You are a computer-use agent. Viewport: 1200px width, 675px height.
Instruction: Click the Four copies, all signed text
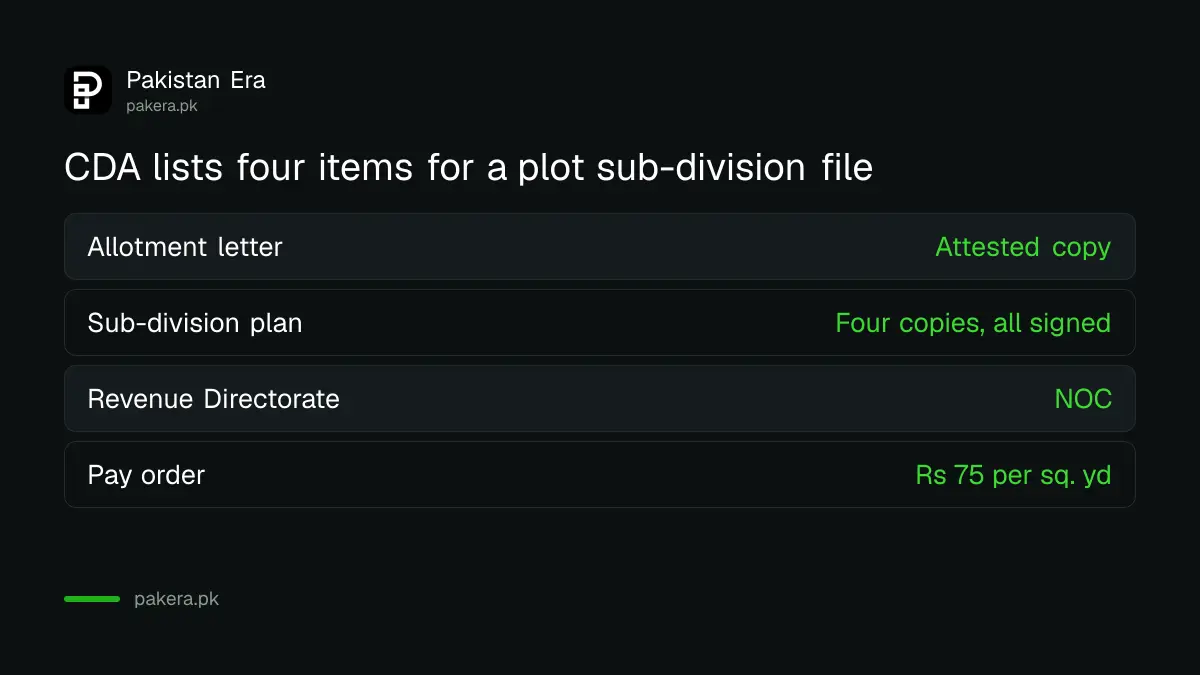click(x=973, y=323)
